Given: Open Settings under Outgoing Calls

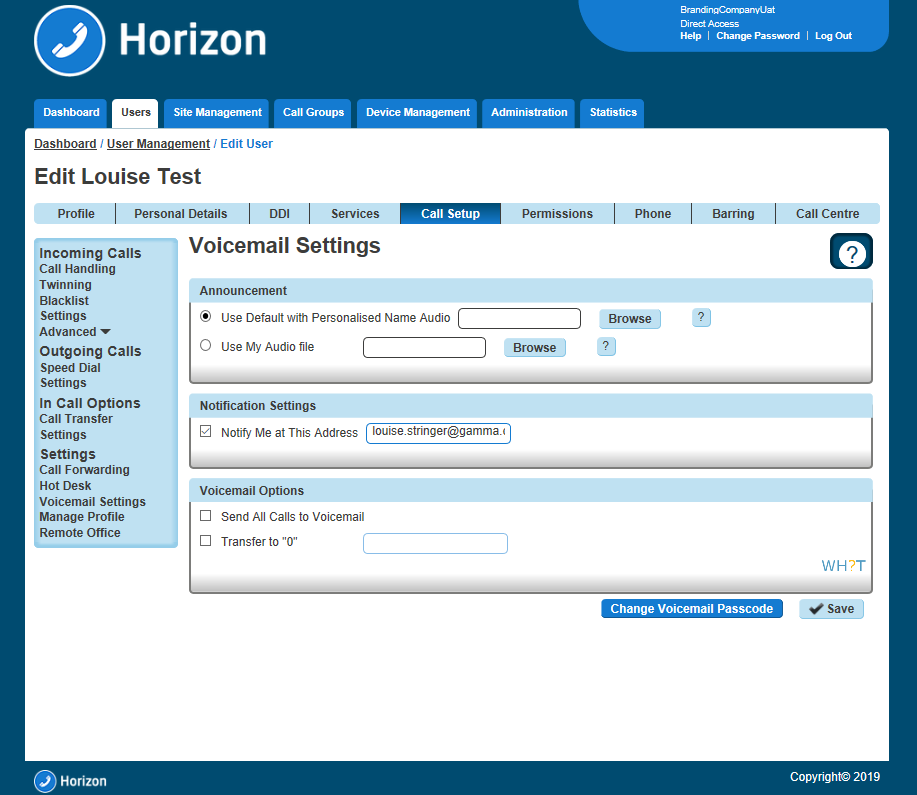Looking at the screenshot, I should click(x=63, y=383).
